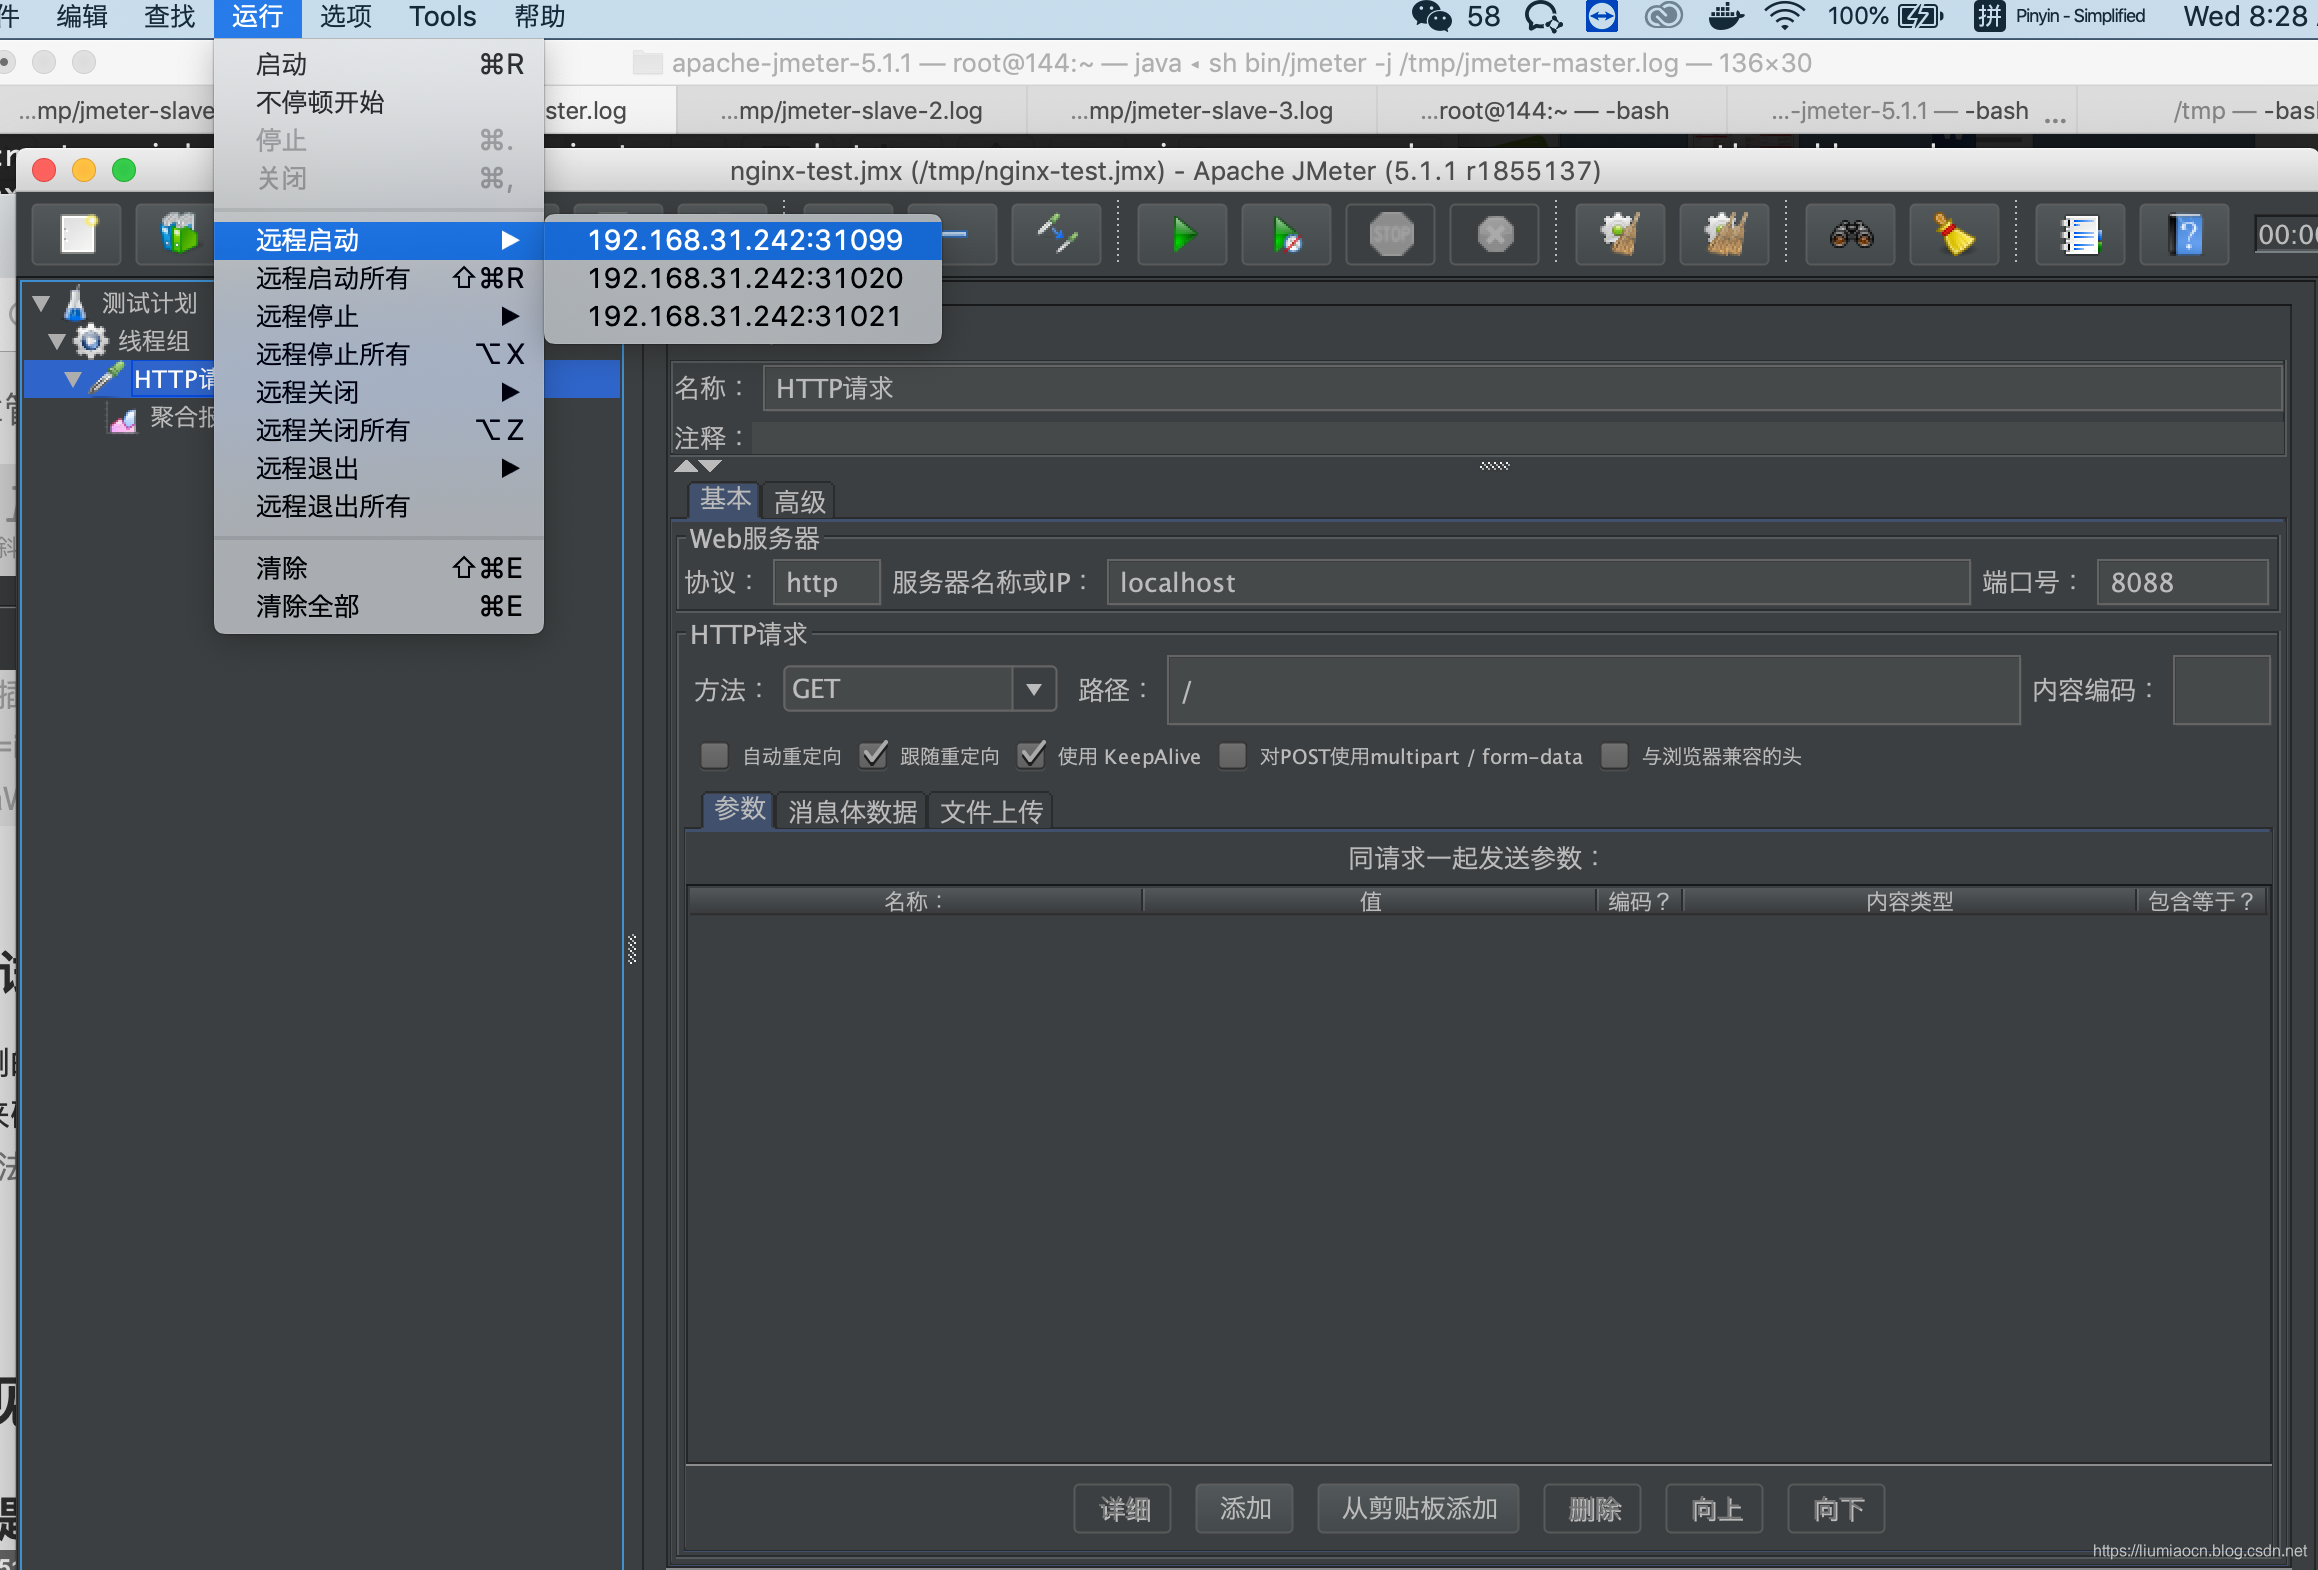Image resolution: width=2318 pixels, height=1570 pixels.
Task: Select remote host 192.168.31.242:31099
Action: pos(744,240)
